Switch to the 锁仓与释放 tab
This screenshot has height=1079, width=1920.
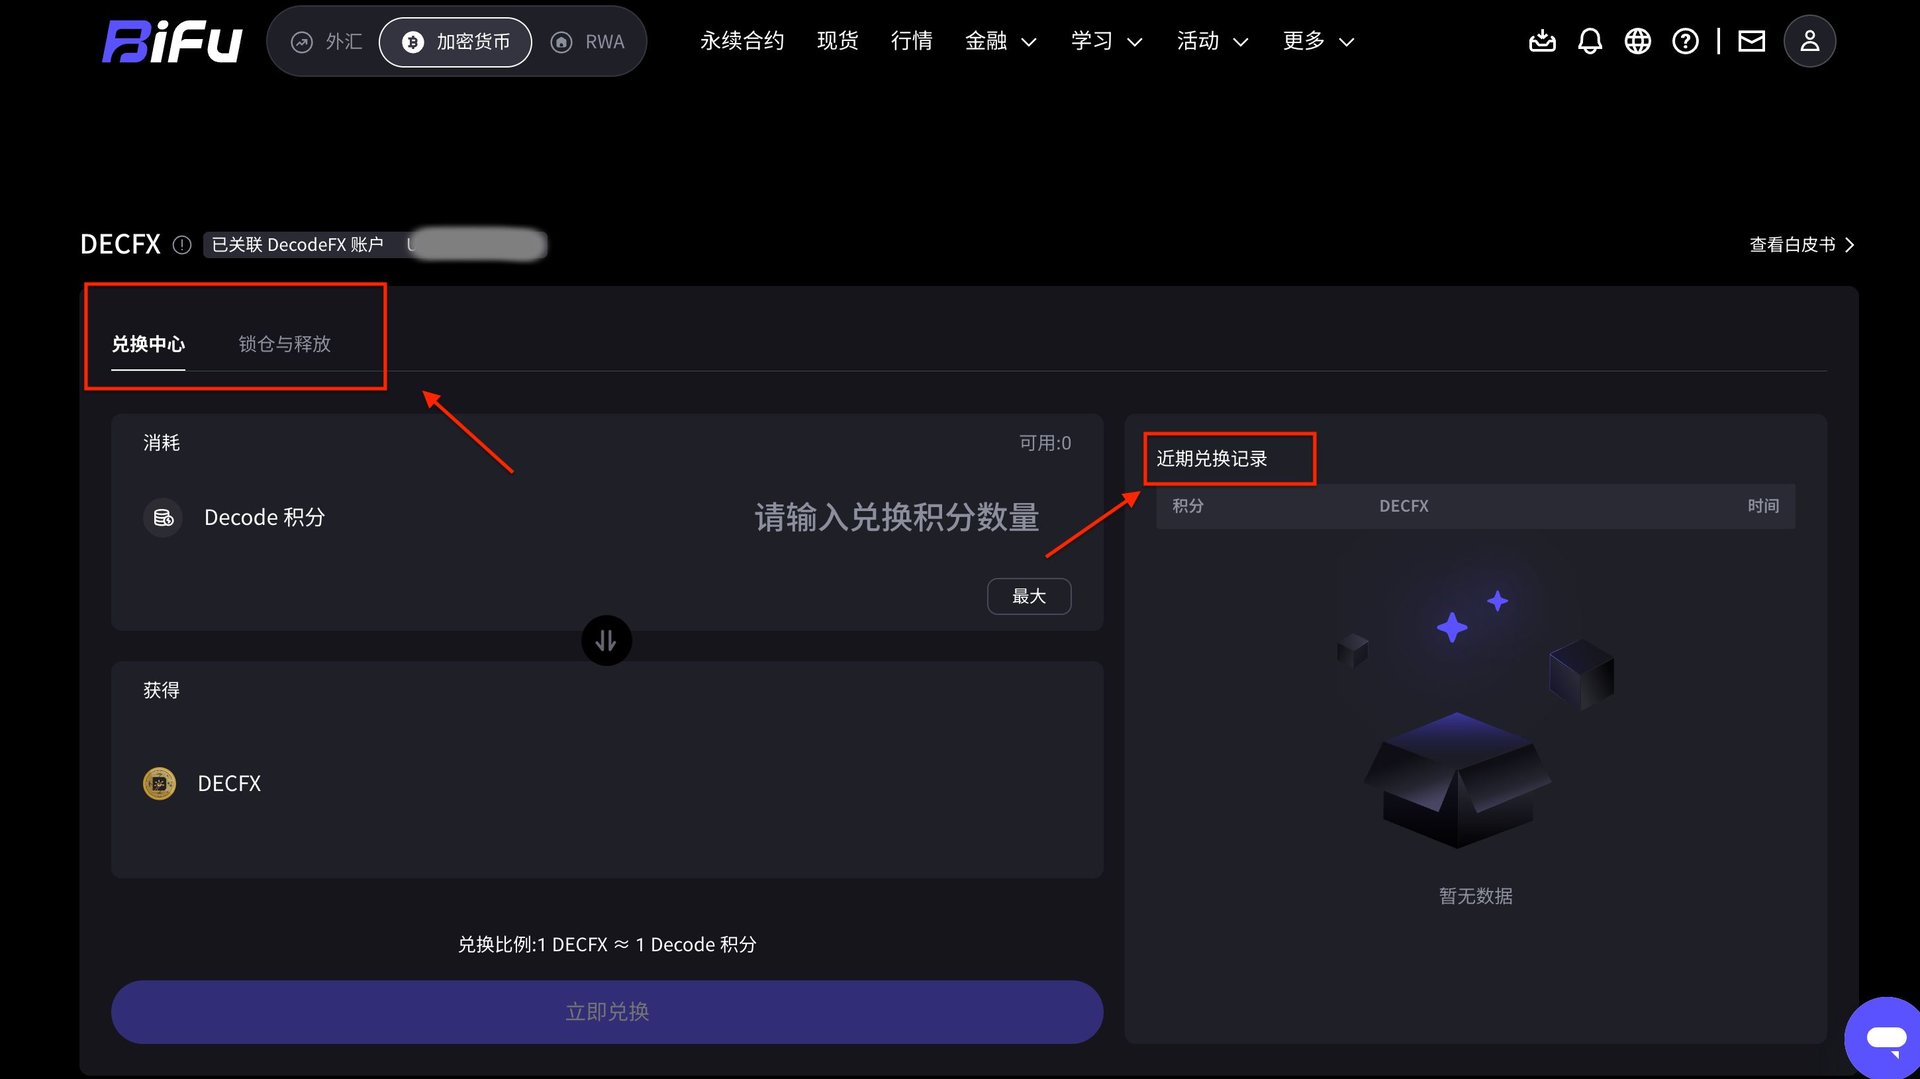coord(285,344)
